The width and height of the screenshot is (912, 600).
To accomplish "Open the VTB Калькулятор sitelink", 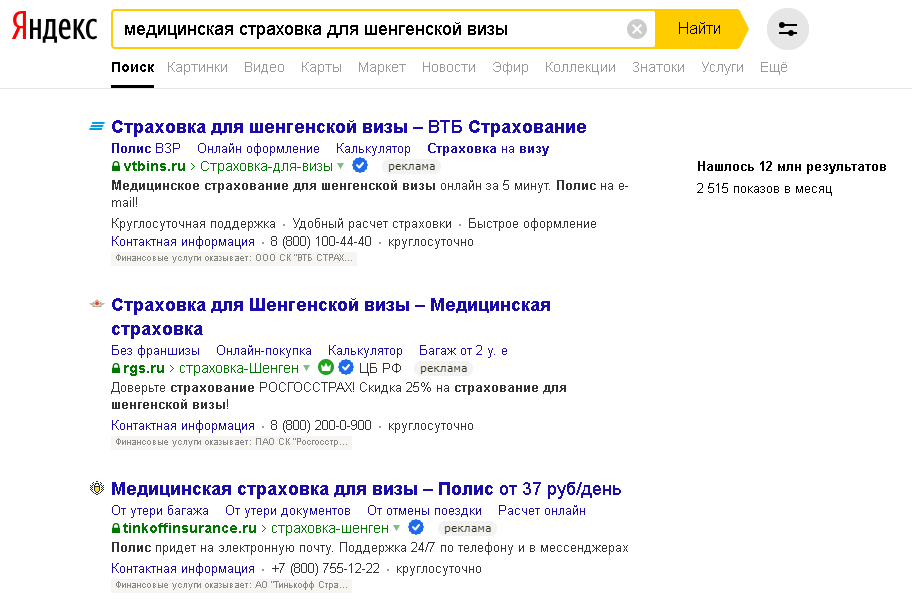I will pyautogui.click(x=373, y=148).
